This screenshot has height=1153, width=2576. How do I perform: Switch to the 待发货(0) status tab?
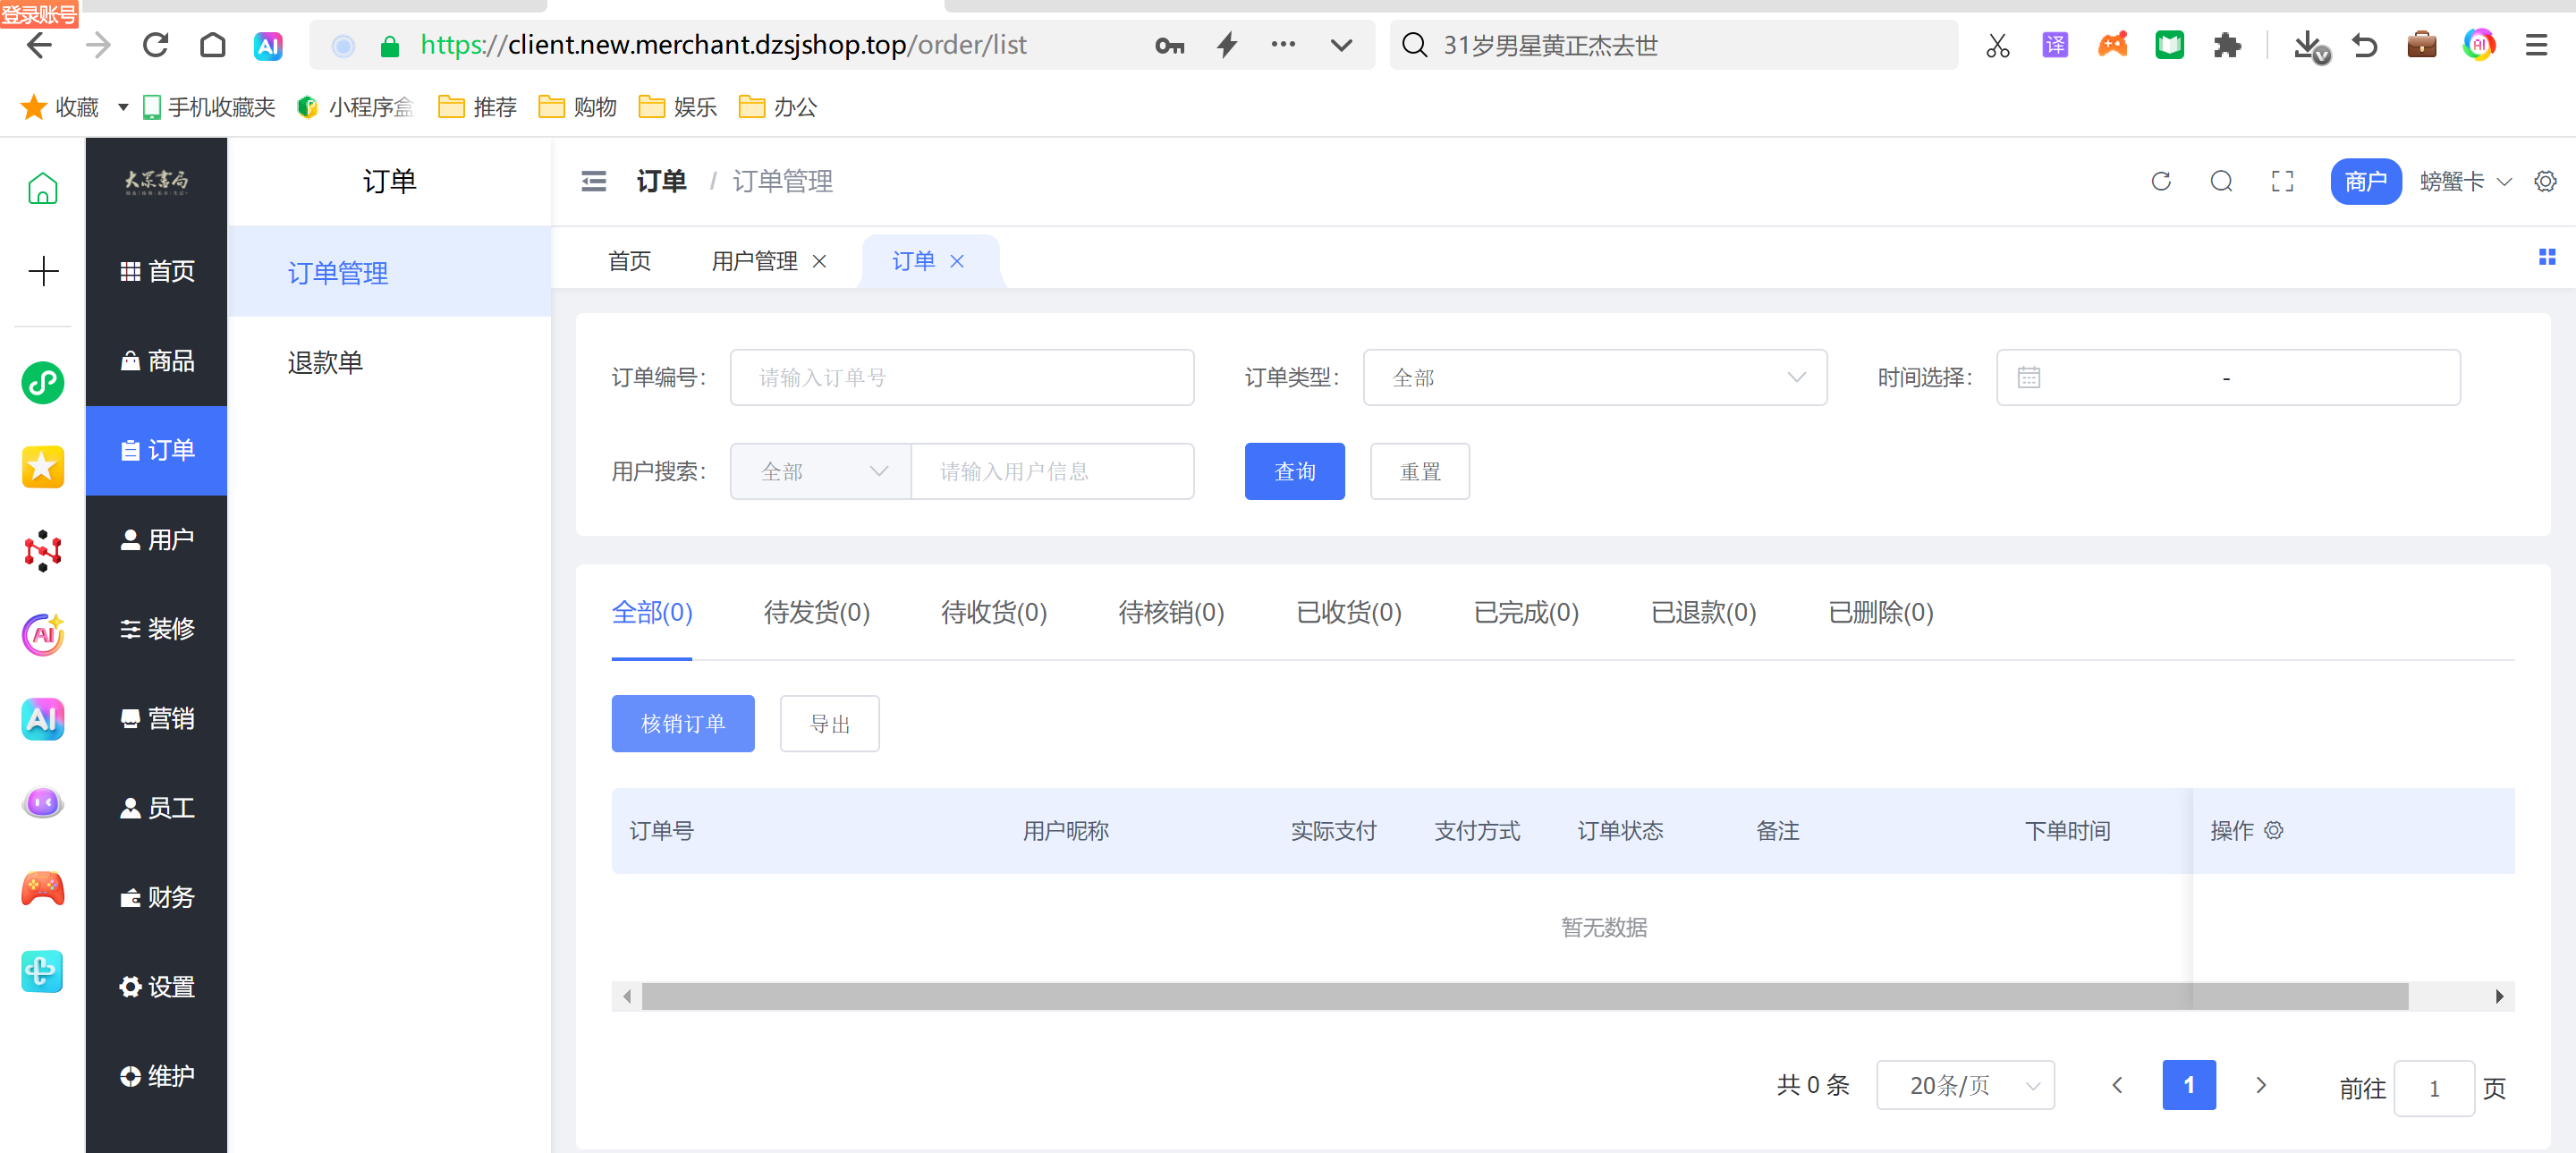click(x=816, y=612)
